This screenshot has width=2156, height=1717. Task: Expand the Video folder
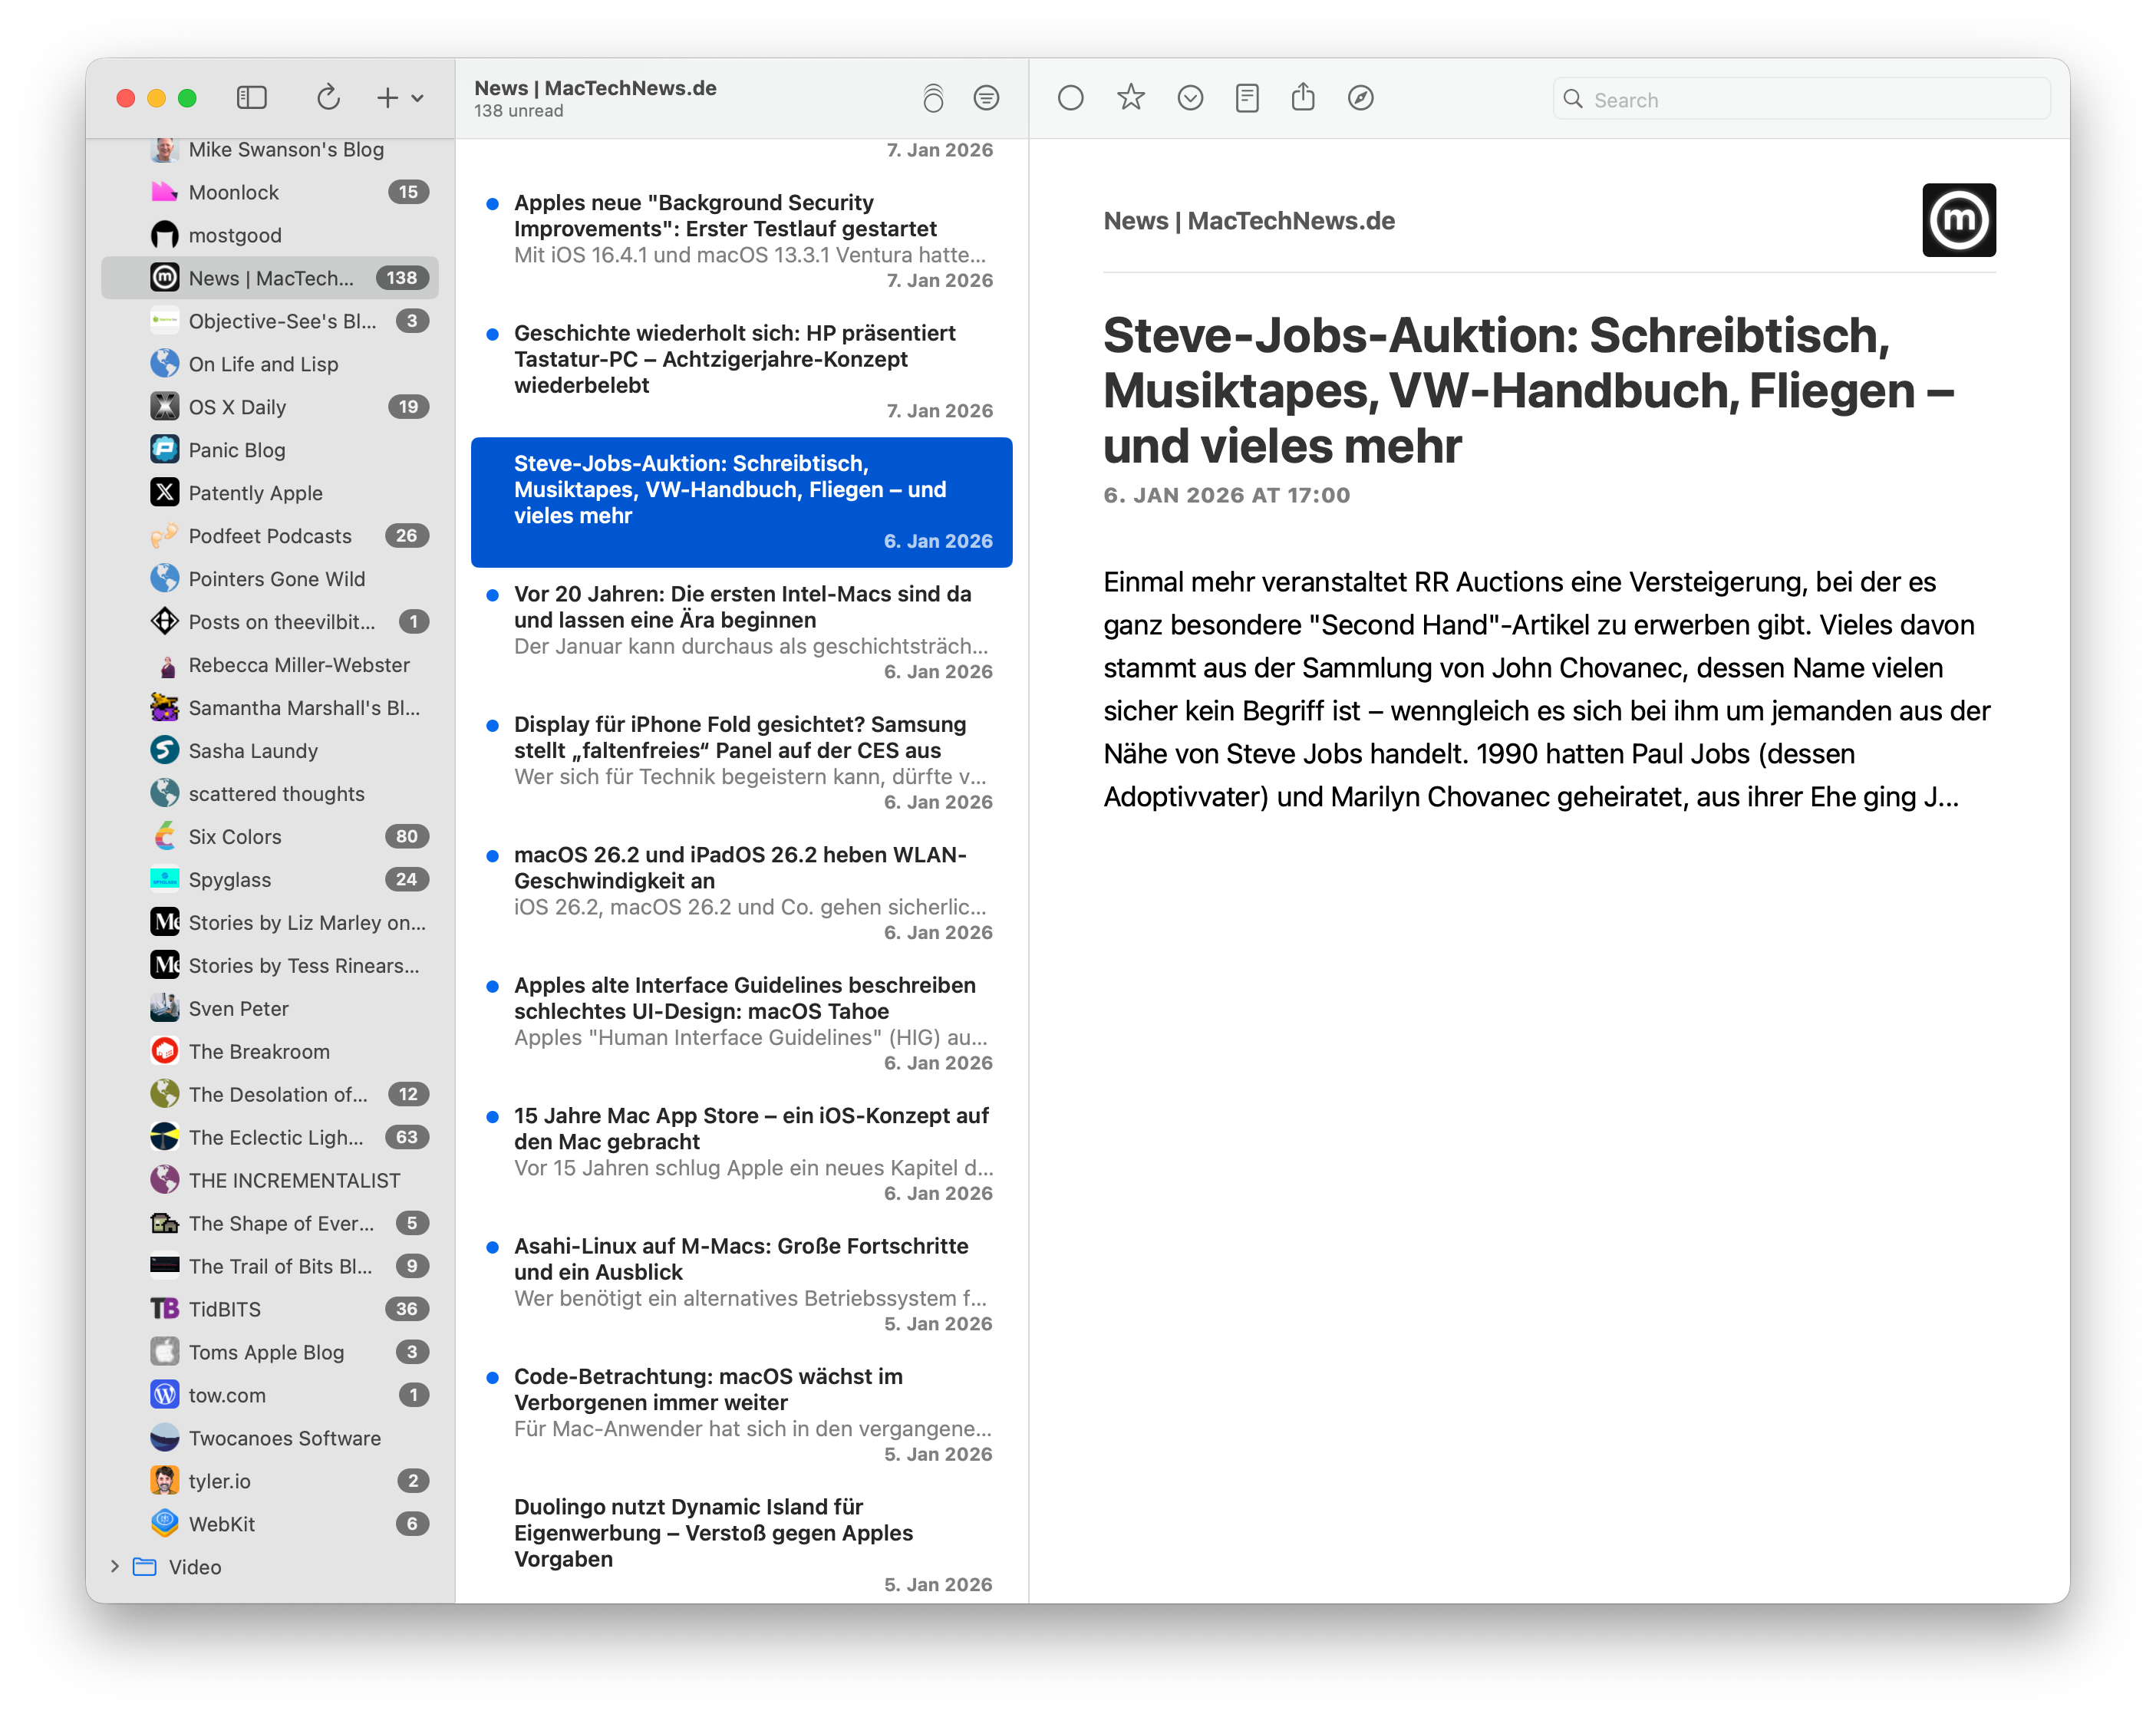(115, 1567)
